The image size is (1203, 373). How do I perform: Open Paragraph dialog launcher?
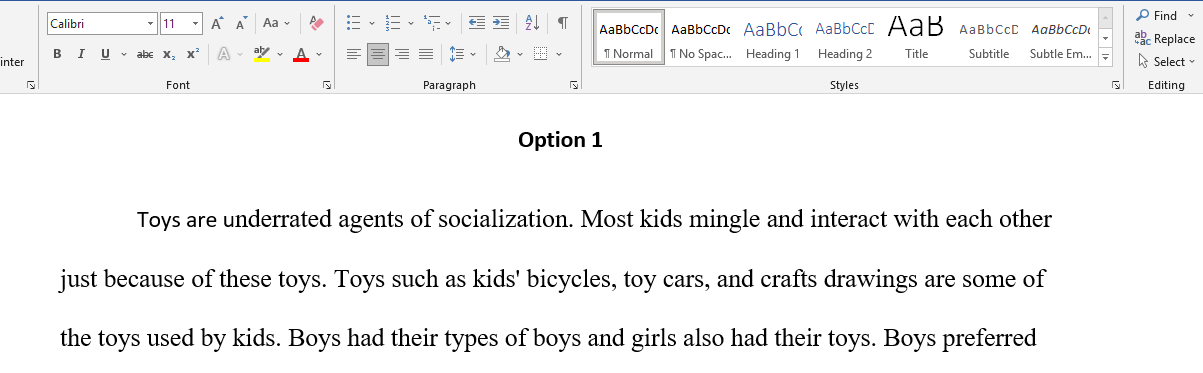click(574, 86)
